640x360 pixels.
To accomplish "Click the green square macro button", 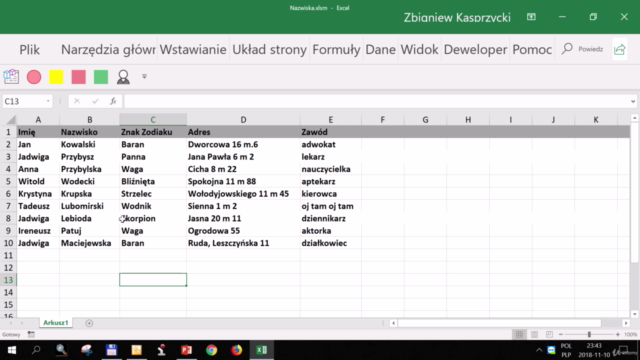I will pyautogui.click(x=101, y=77).
